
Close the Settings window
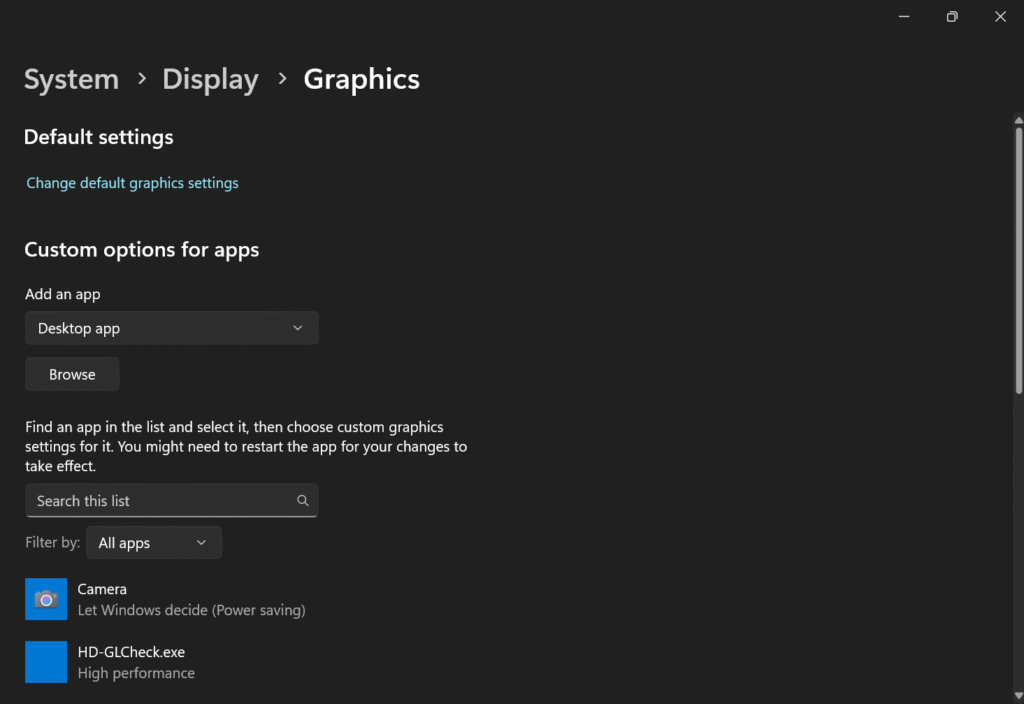(x=1000, y=17)
